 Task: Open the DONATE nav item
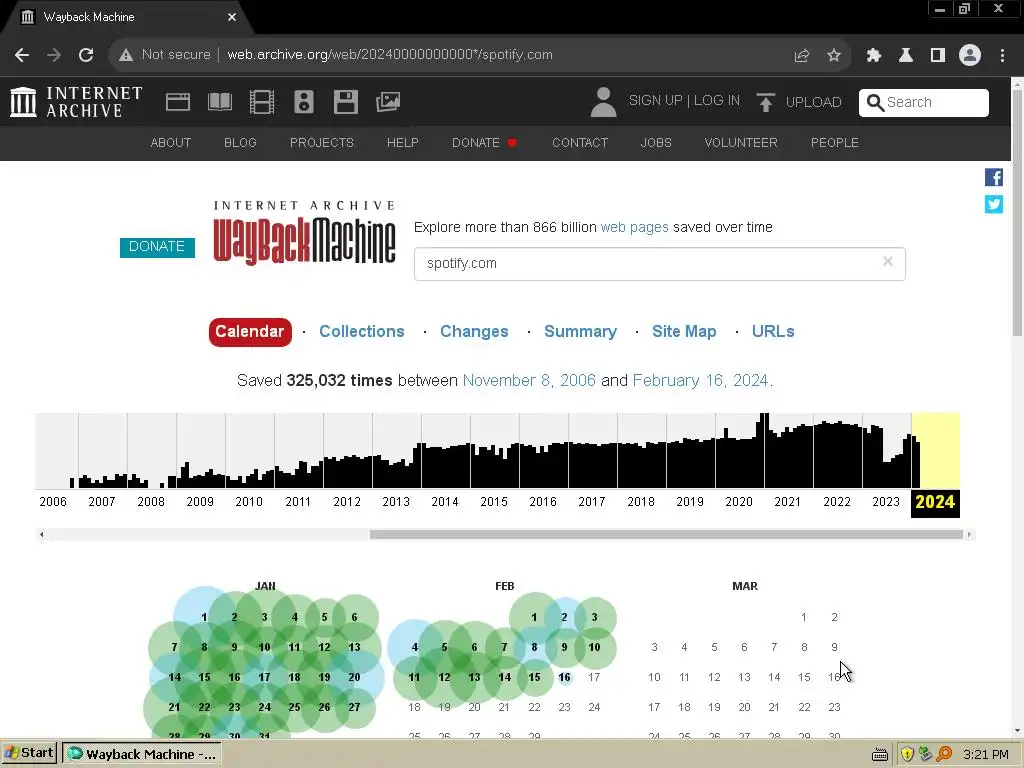pos(484,142)
